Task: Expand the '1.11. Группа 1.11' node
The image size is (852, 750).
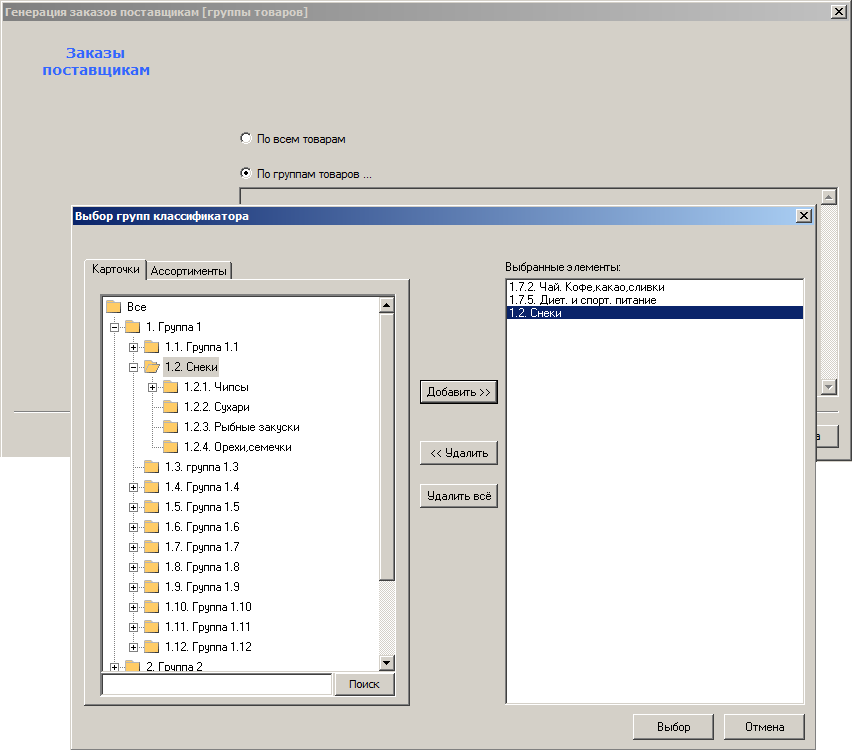Action: click(133, 627)
